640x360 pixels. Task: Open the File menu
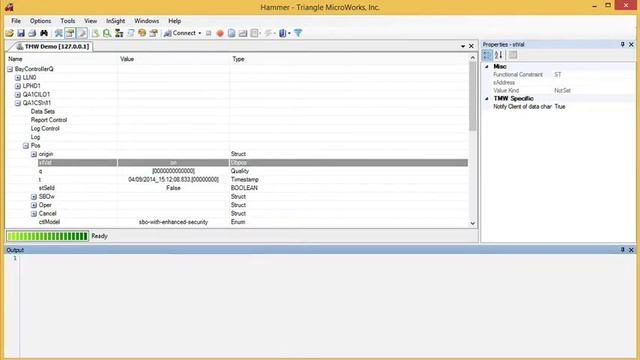pyautogui.click(x=16, y=21)
